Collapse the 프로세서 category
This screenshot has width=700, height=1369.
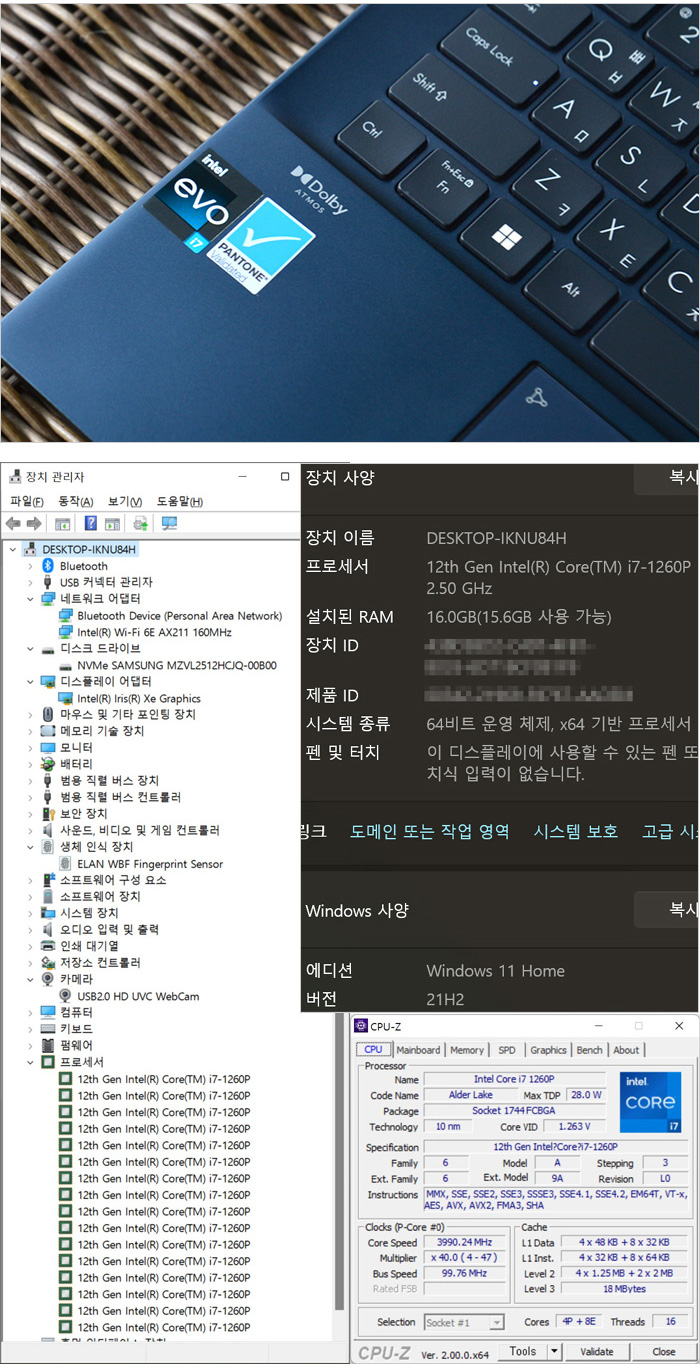[x=31, y=1062]
